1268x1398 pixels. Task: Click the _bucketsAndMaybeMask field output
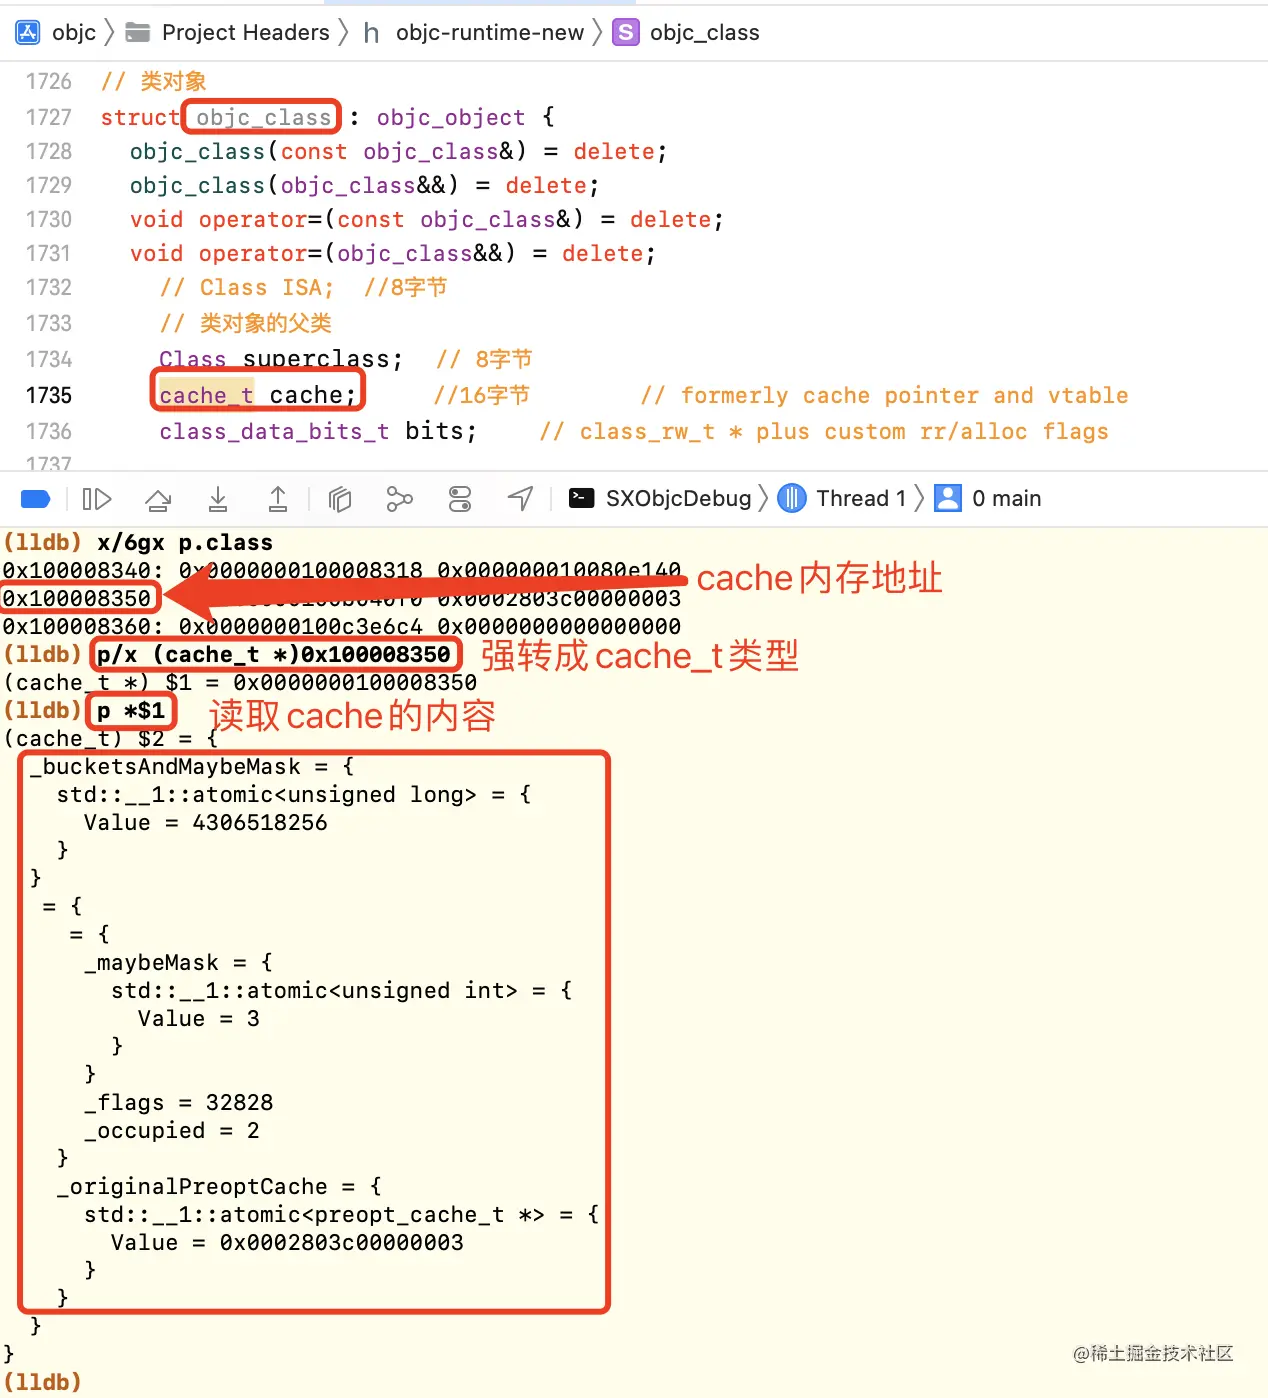point(164,767)
